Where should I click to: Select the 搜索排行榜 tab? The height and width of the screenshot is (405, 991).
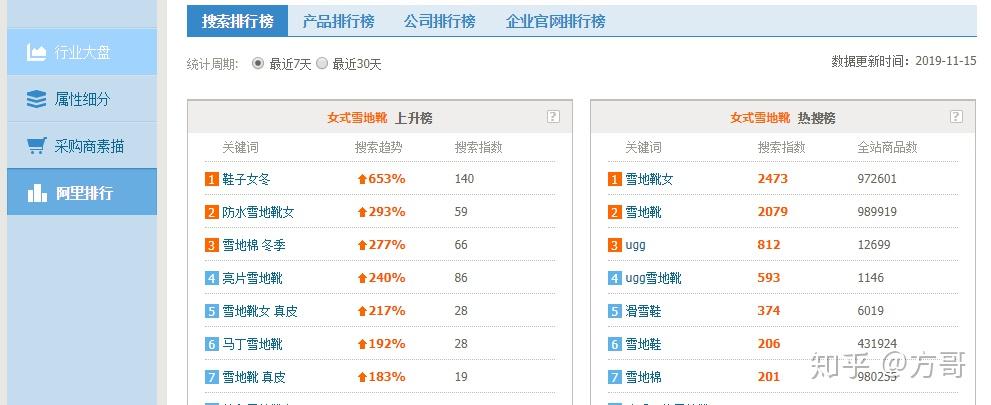(238, 21)
